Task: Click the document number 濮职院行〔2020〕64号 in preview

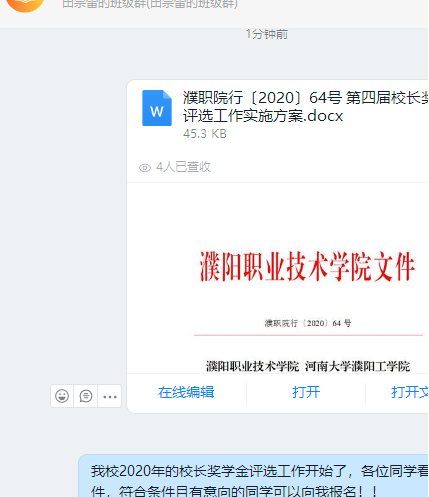Action: click(x=308, y=323)
